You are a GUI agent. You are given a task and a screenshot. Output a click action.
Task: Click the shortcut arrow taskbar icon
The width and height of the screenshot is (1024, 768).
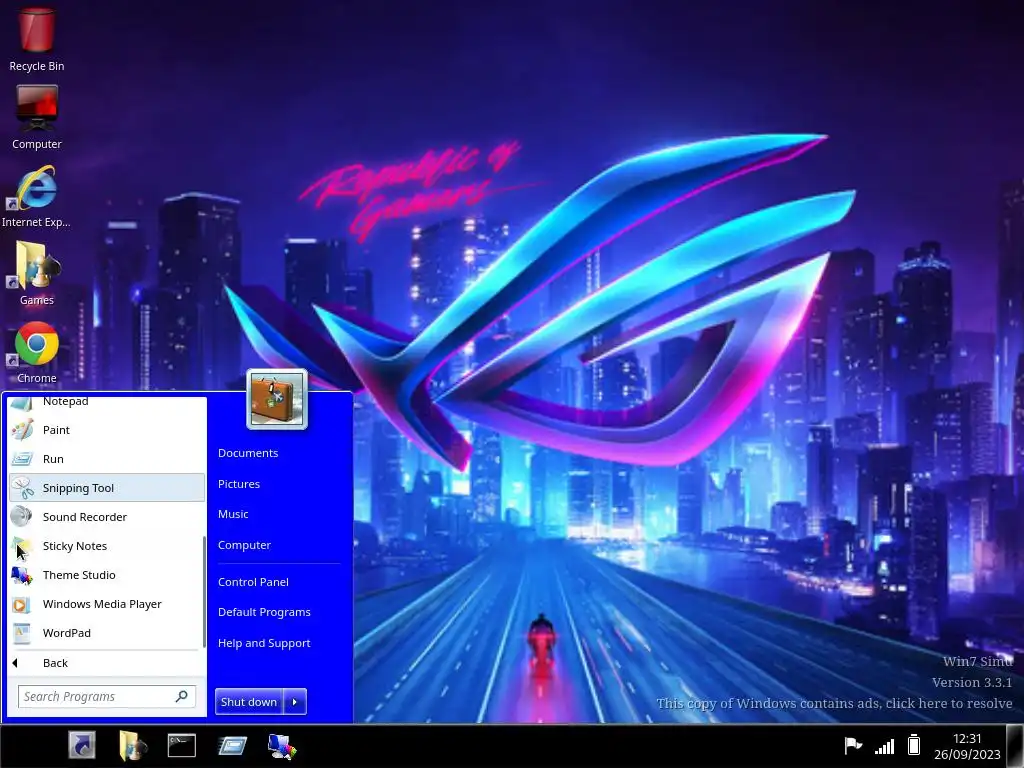tap(82, 745)
